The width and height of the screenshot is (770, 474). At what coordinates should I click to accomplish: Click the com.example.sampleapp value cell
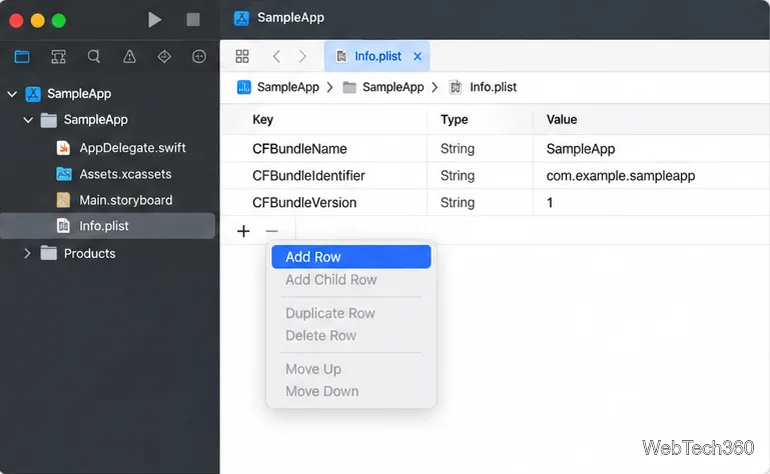click(651, 176)
